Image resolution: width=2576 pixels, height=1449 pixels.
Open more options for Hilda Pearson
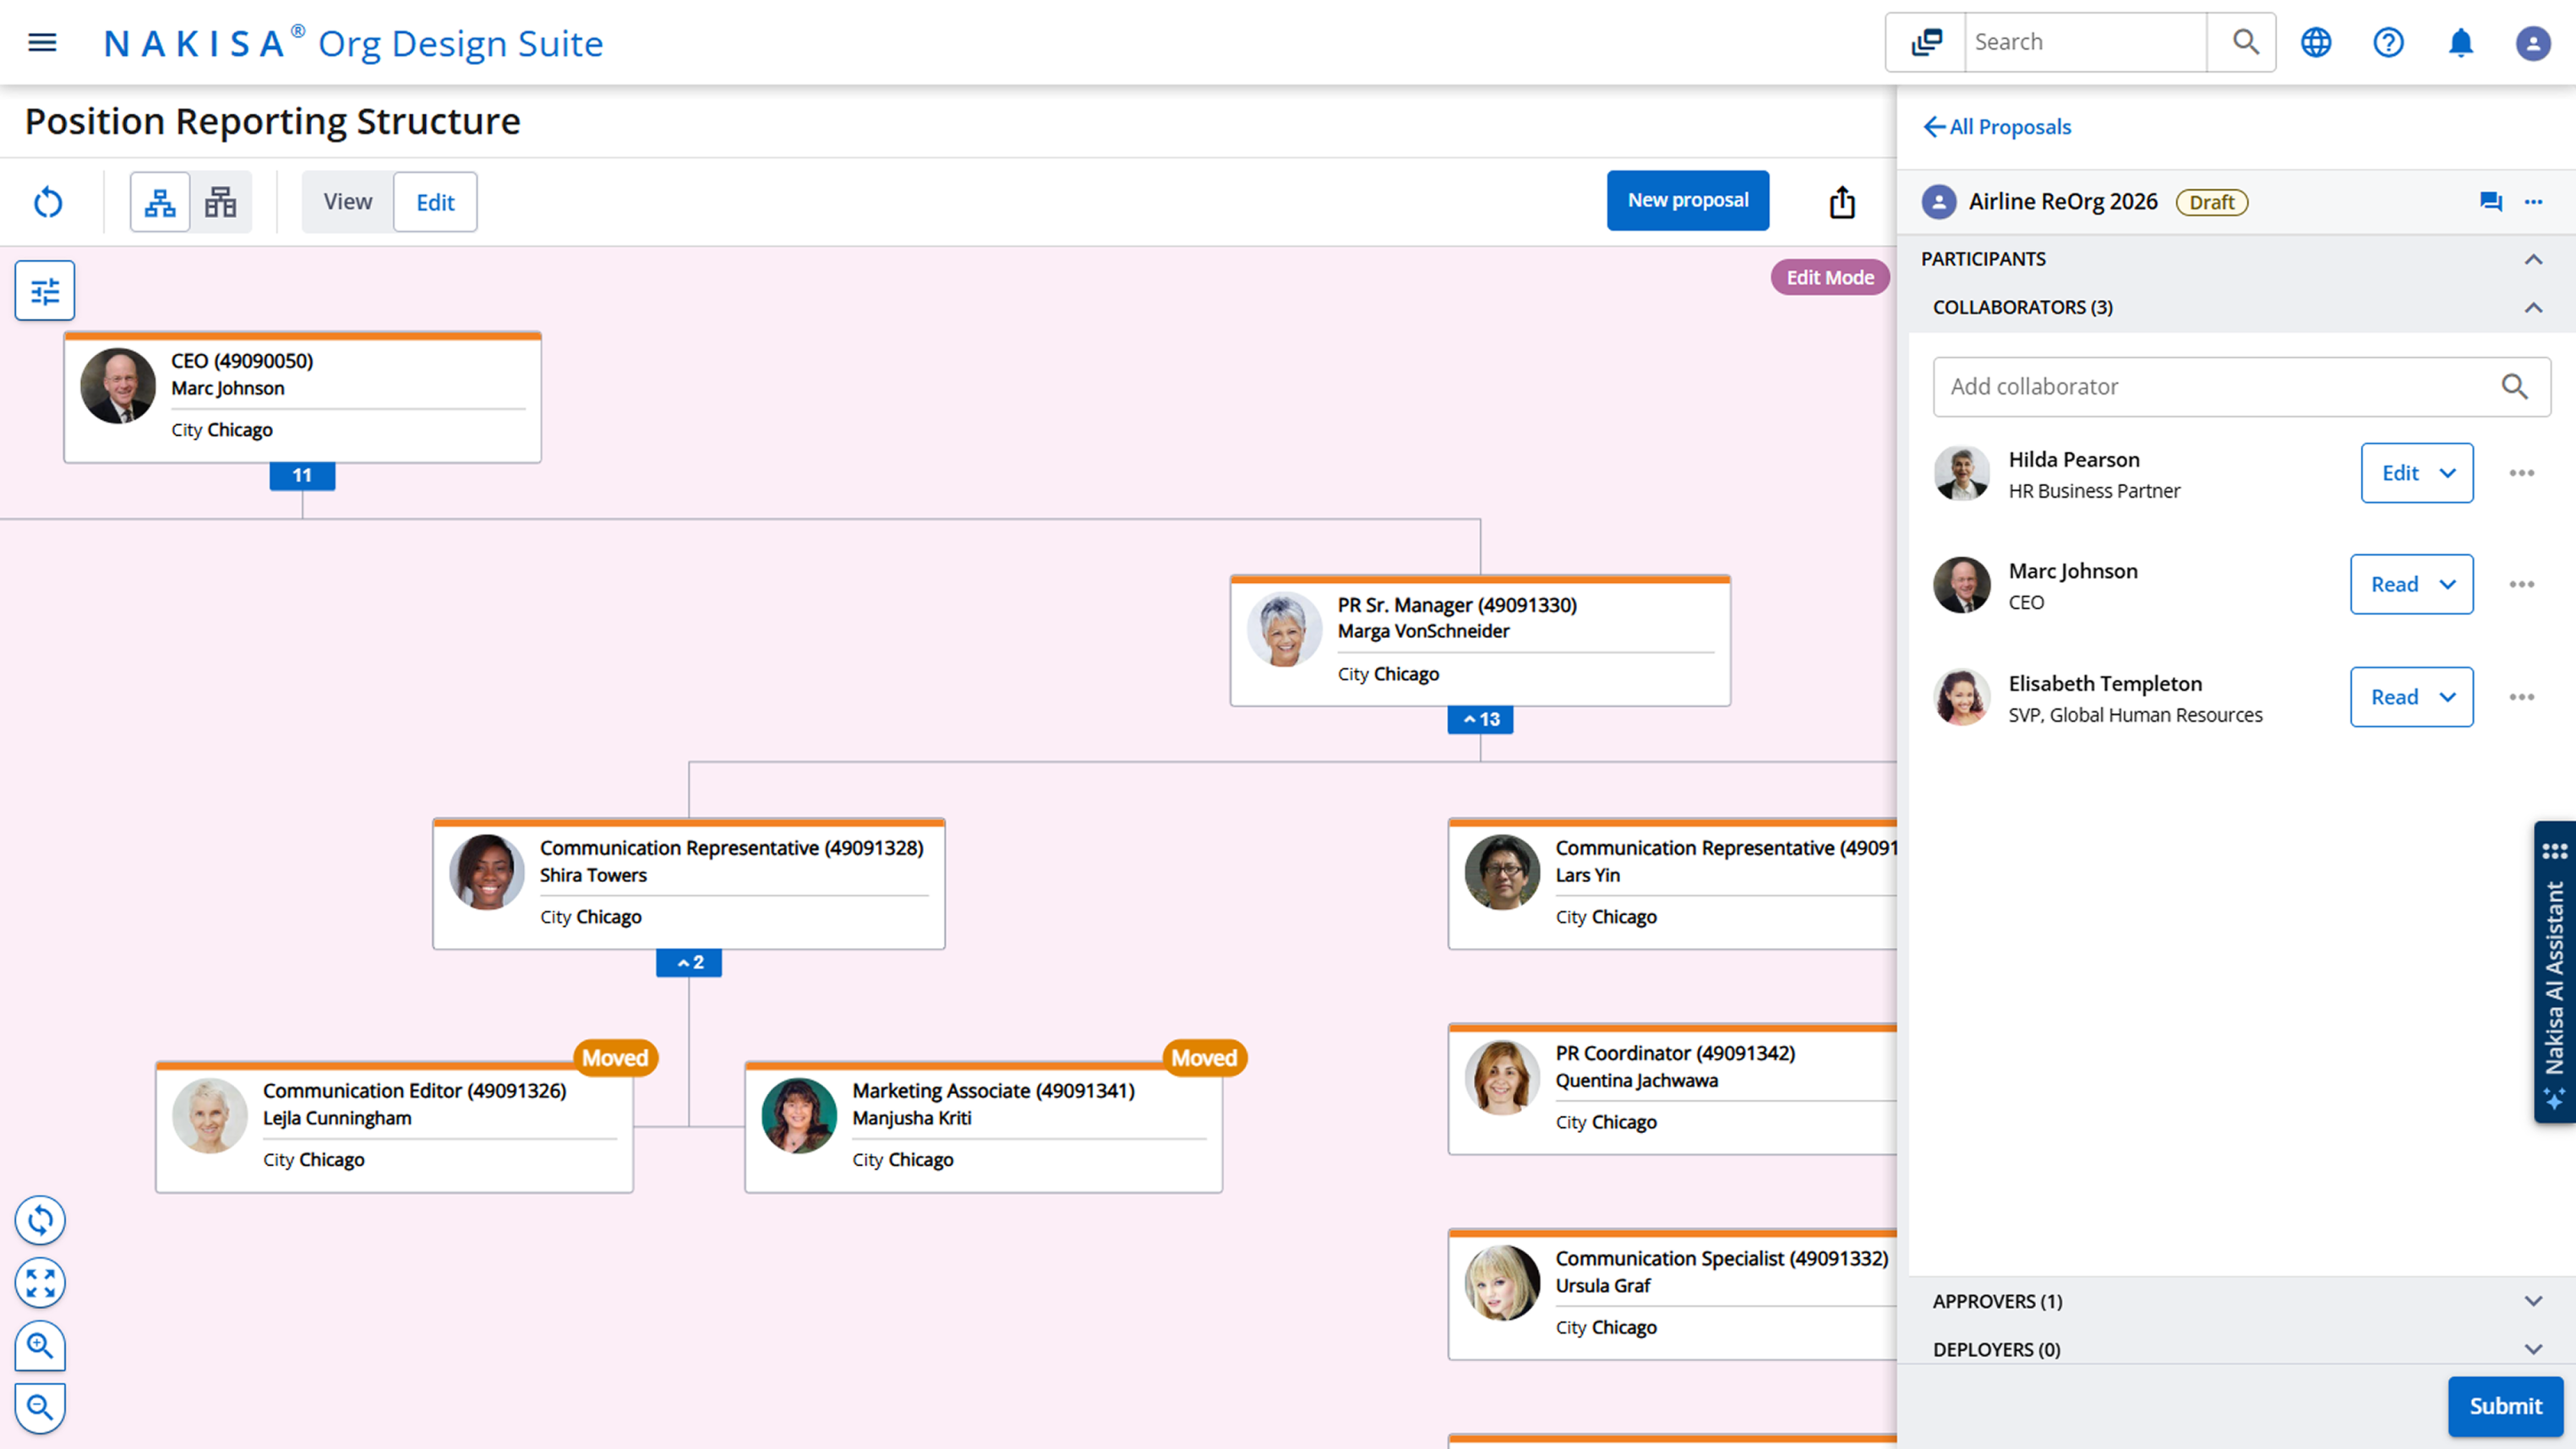click(2521, 473)
